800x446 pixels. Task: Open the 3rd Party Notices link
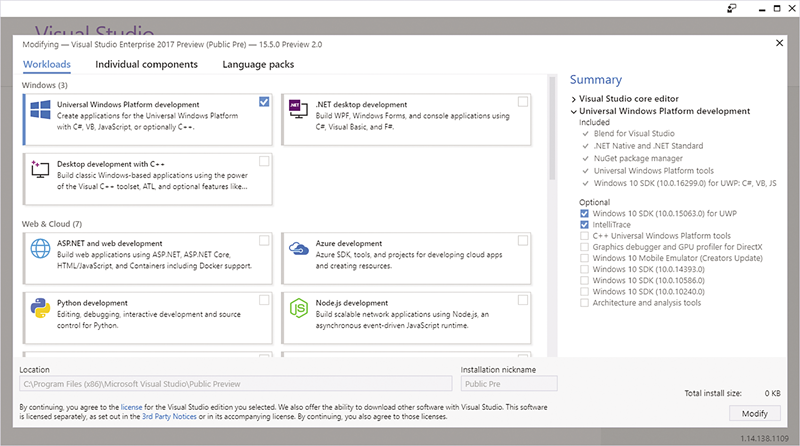point(169,416)
